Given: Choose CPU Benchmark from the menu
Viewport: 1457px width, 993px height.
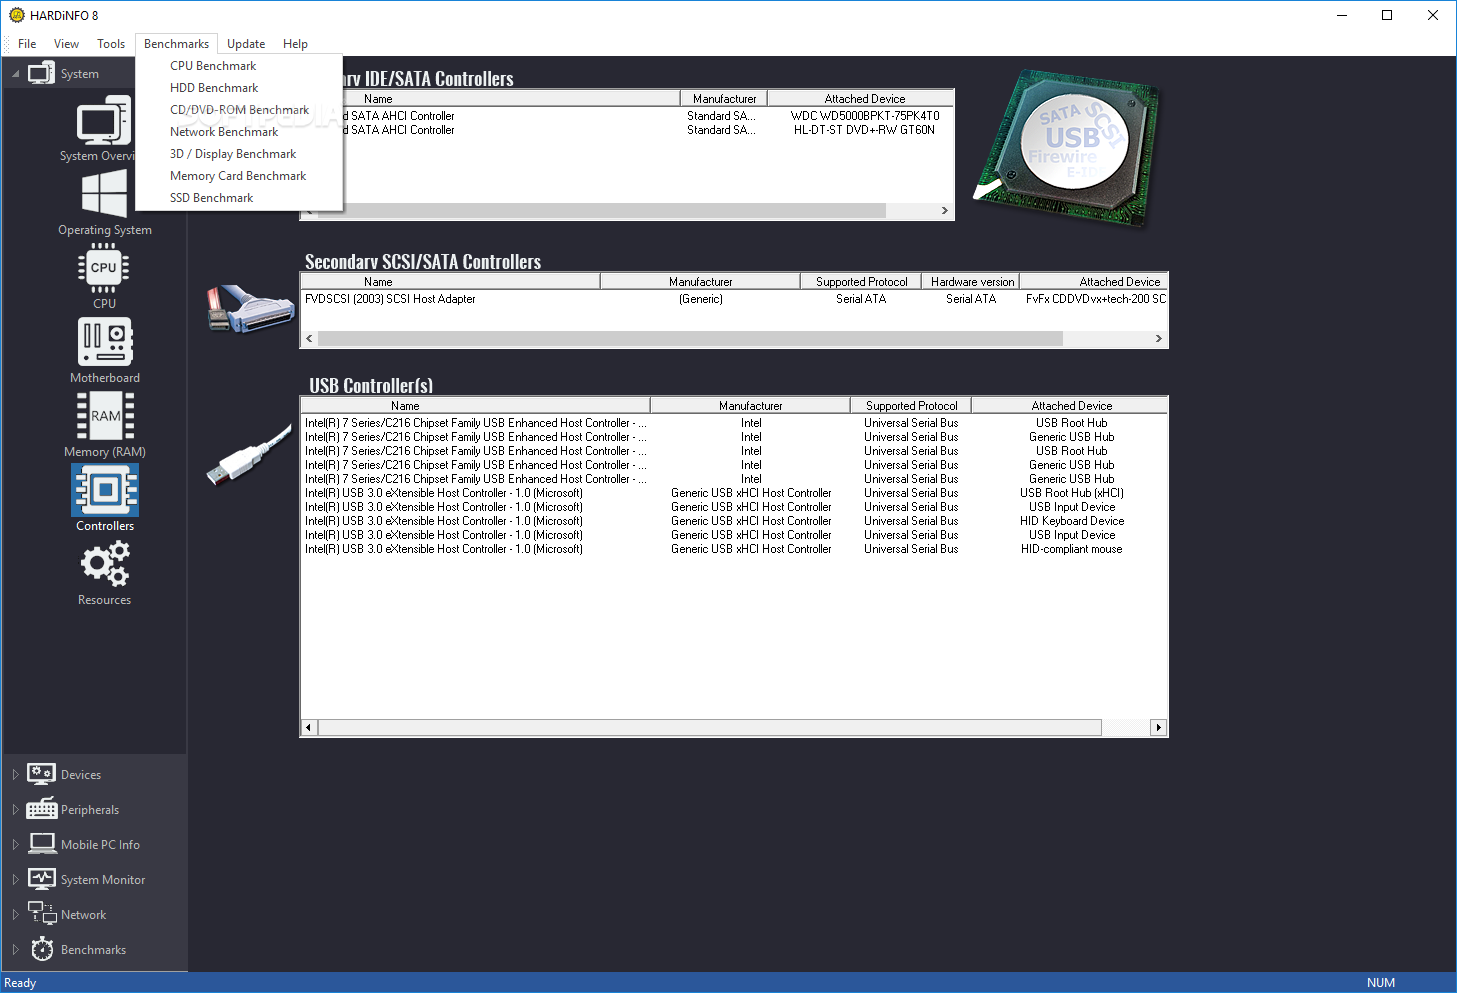Looking at the screenshot, I should pyautogui.click(x=239, y=66).
